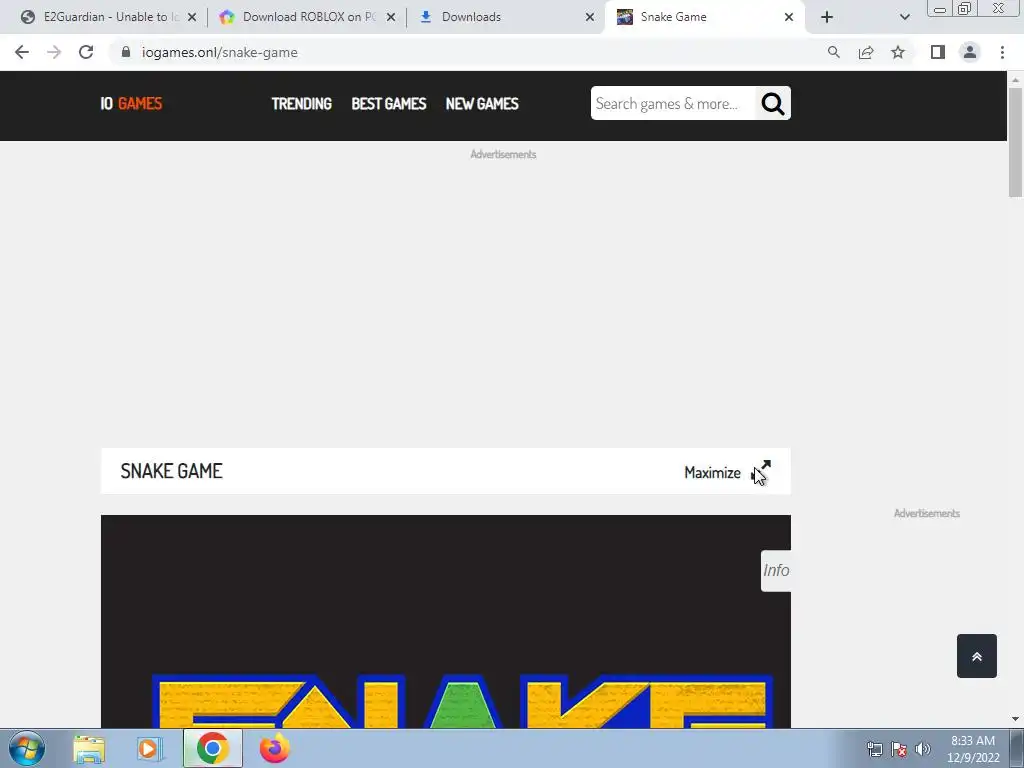1024x768 pixels.
Task: Reload the current page
Action: pos(86,52)
